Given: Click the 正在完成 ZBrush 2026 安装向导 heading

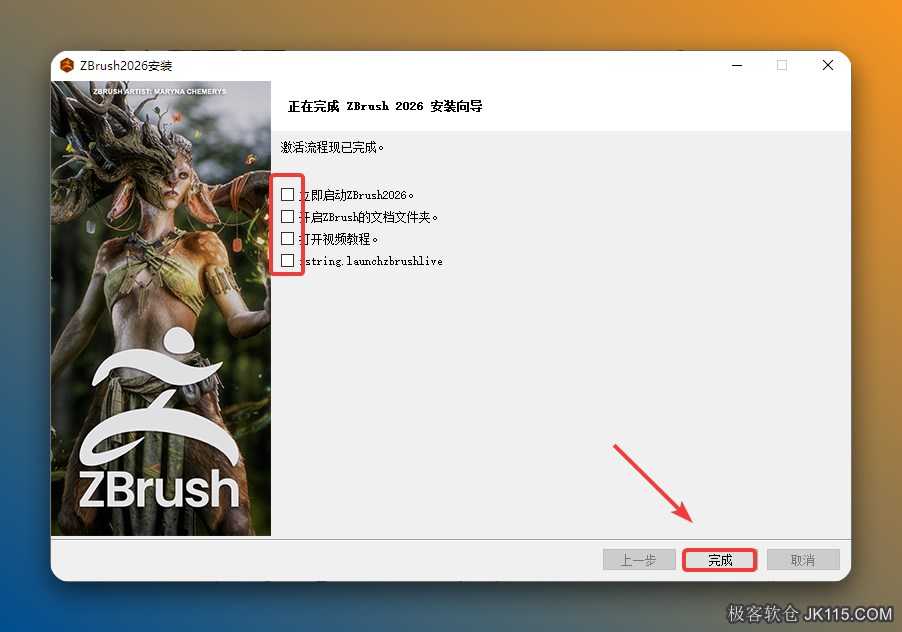Looking at the screenshot, I should [385, 106].
